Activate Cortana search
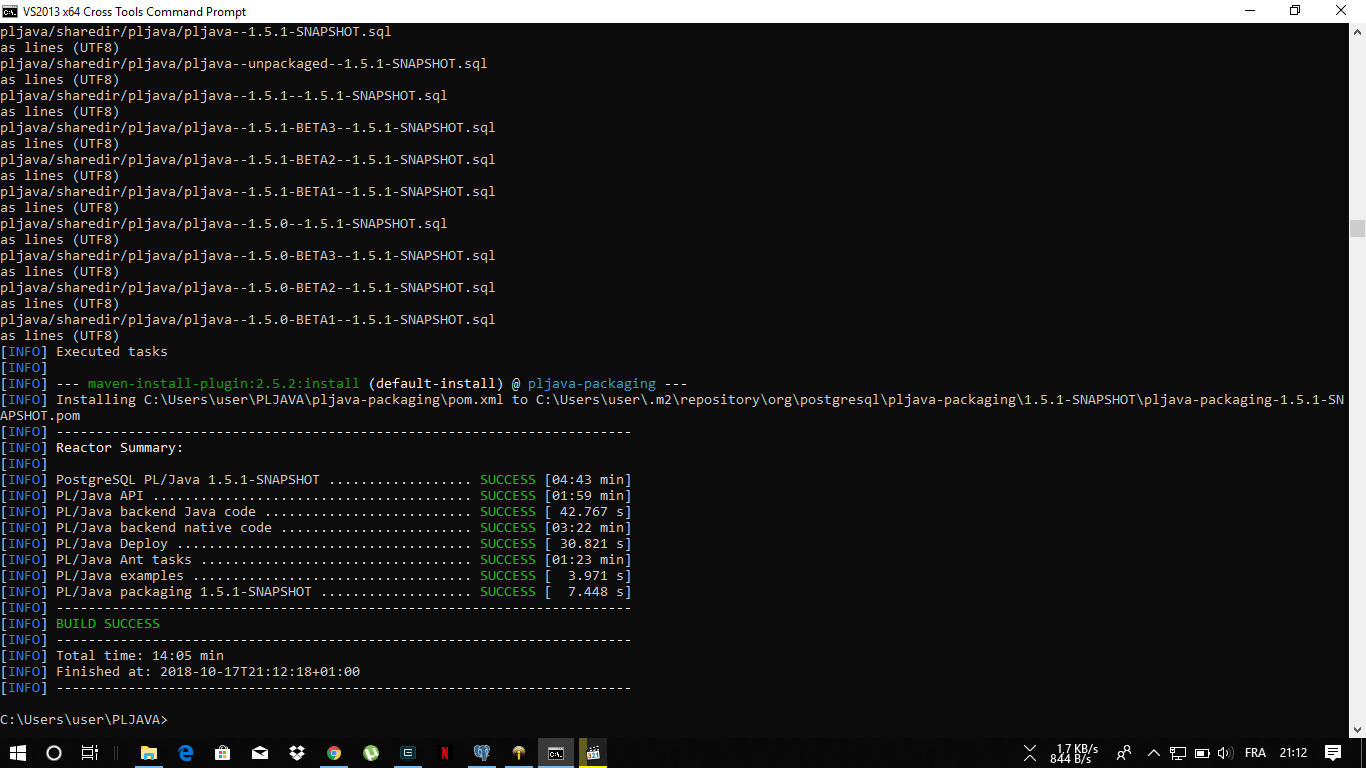Screen dimensions: 1366x768 tap(53, 753)
